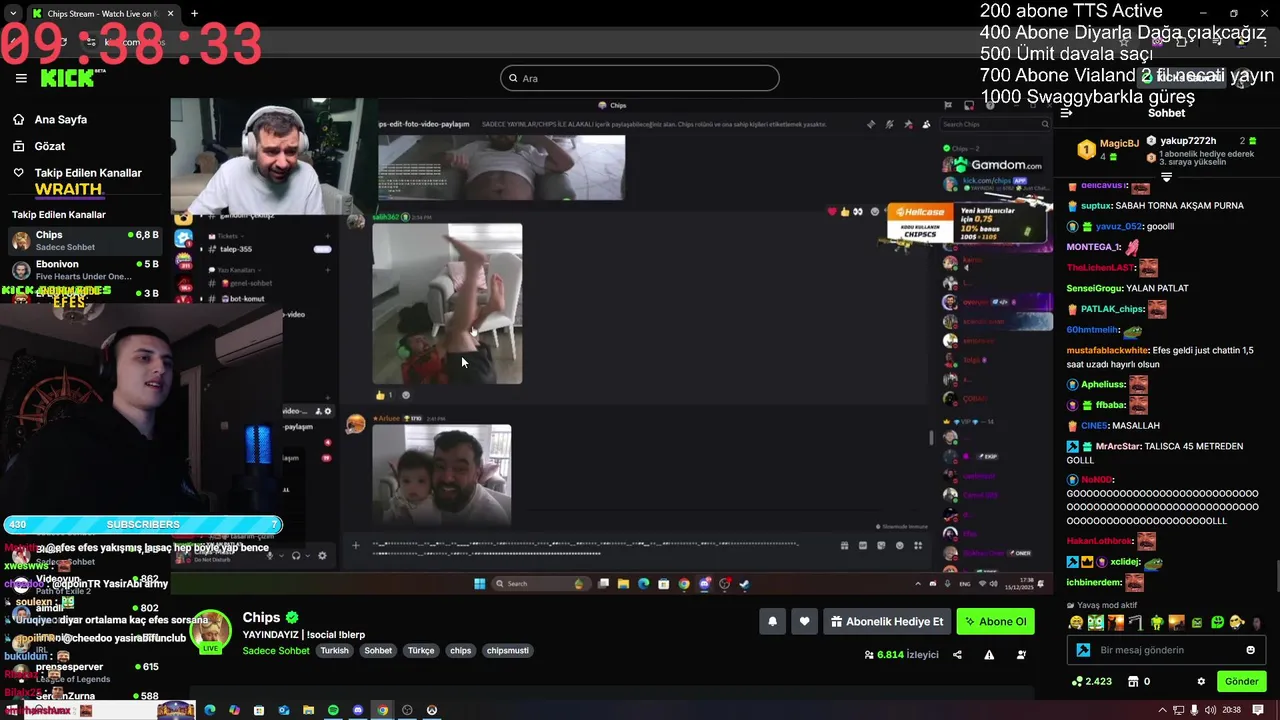Click the chat identity hammer badge icon

pyautogui.click(x=1083, y=650)
